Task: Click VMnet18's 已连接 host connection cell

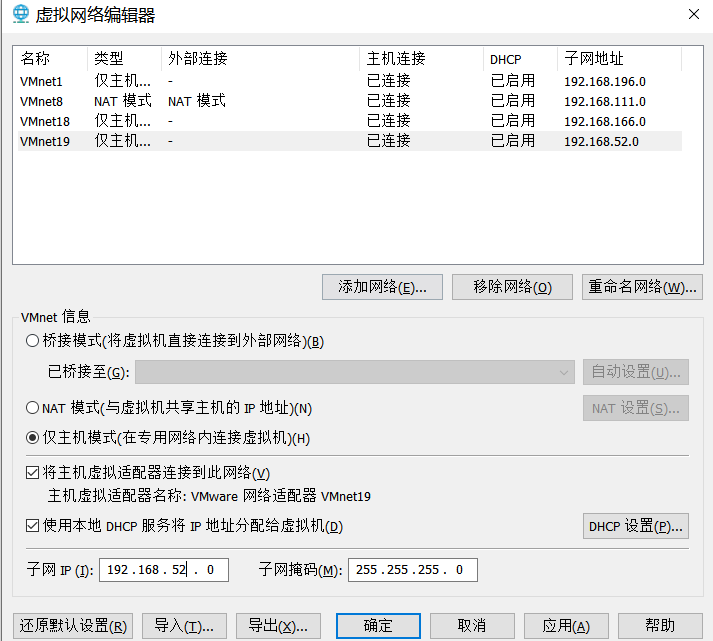Action: pyautogui.click(x=388, y=121)
